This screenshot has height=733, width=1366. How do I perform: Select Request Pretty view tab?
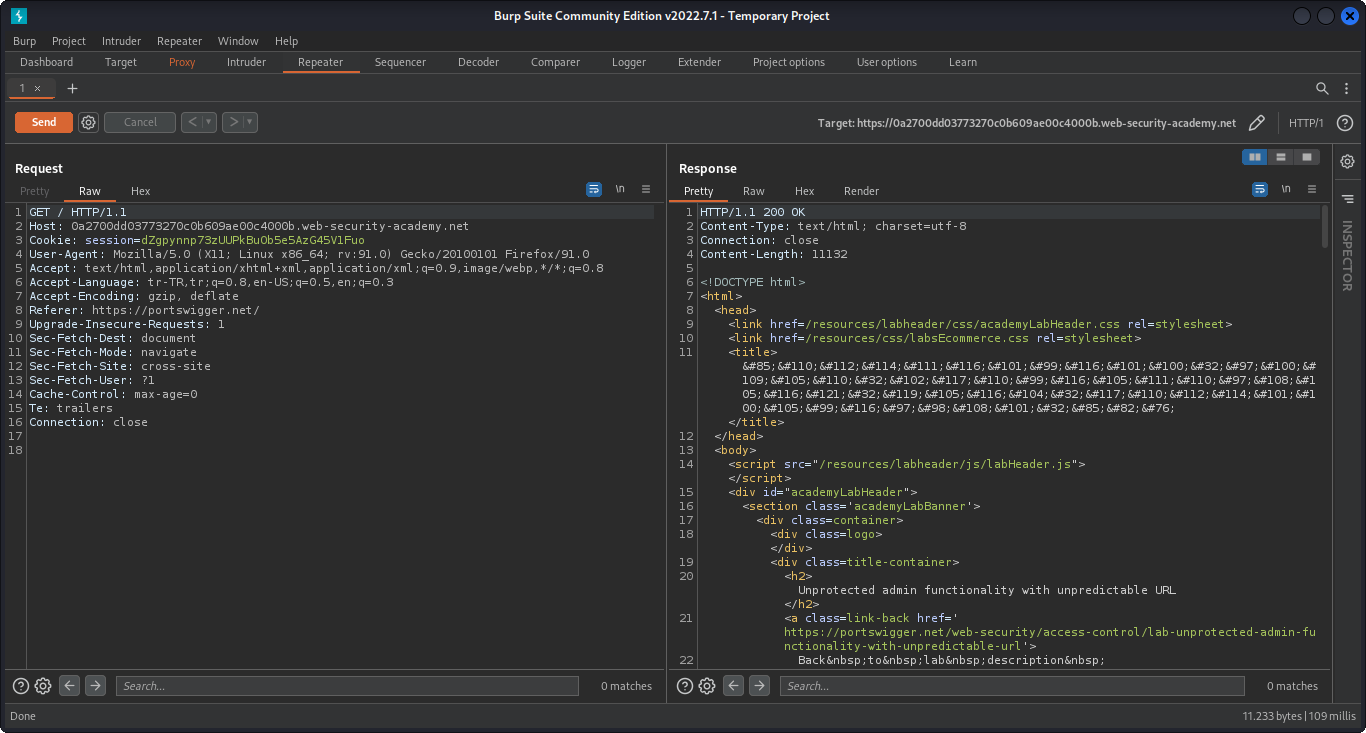(x=35, y=191)
